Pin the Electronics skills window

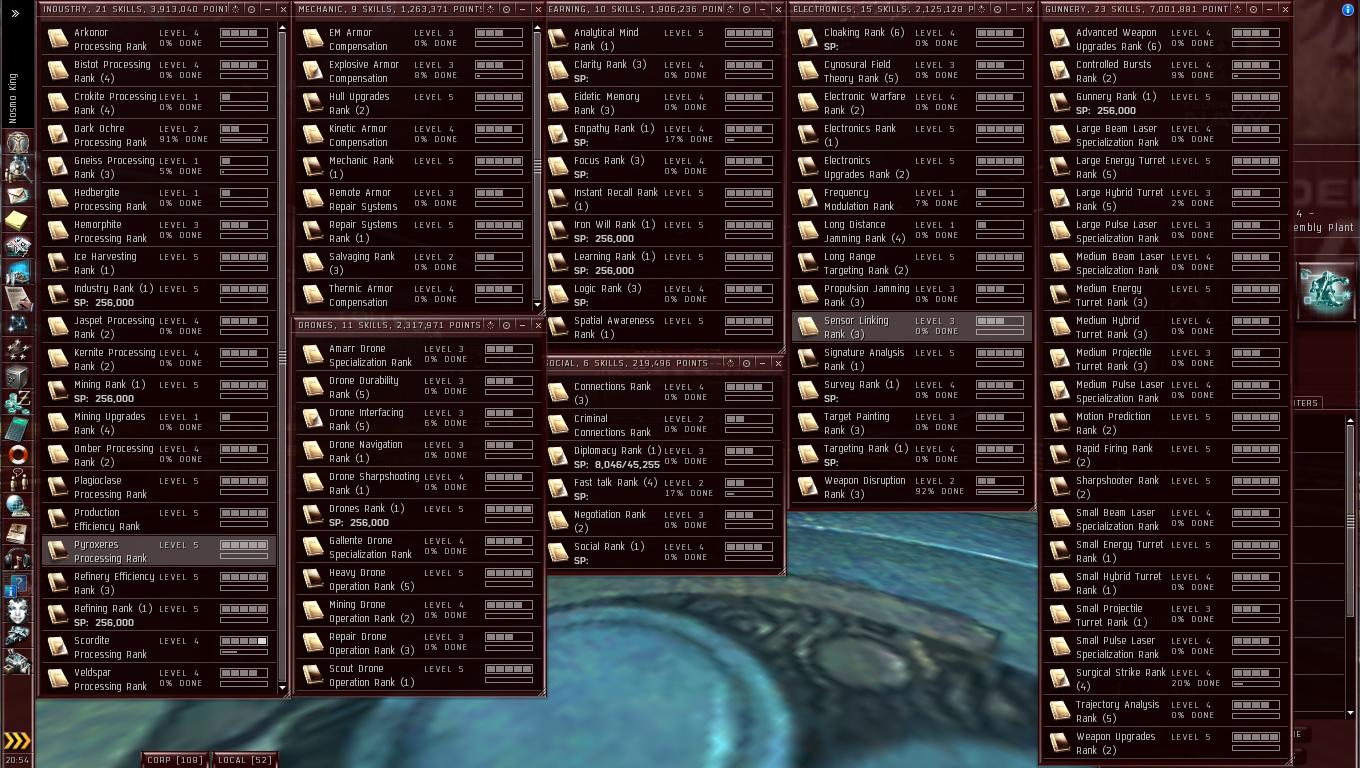997,9
